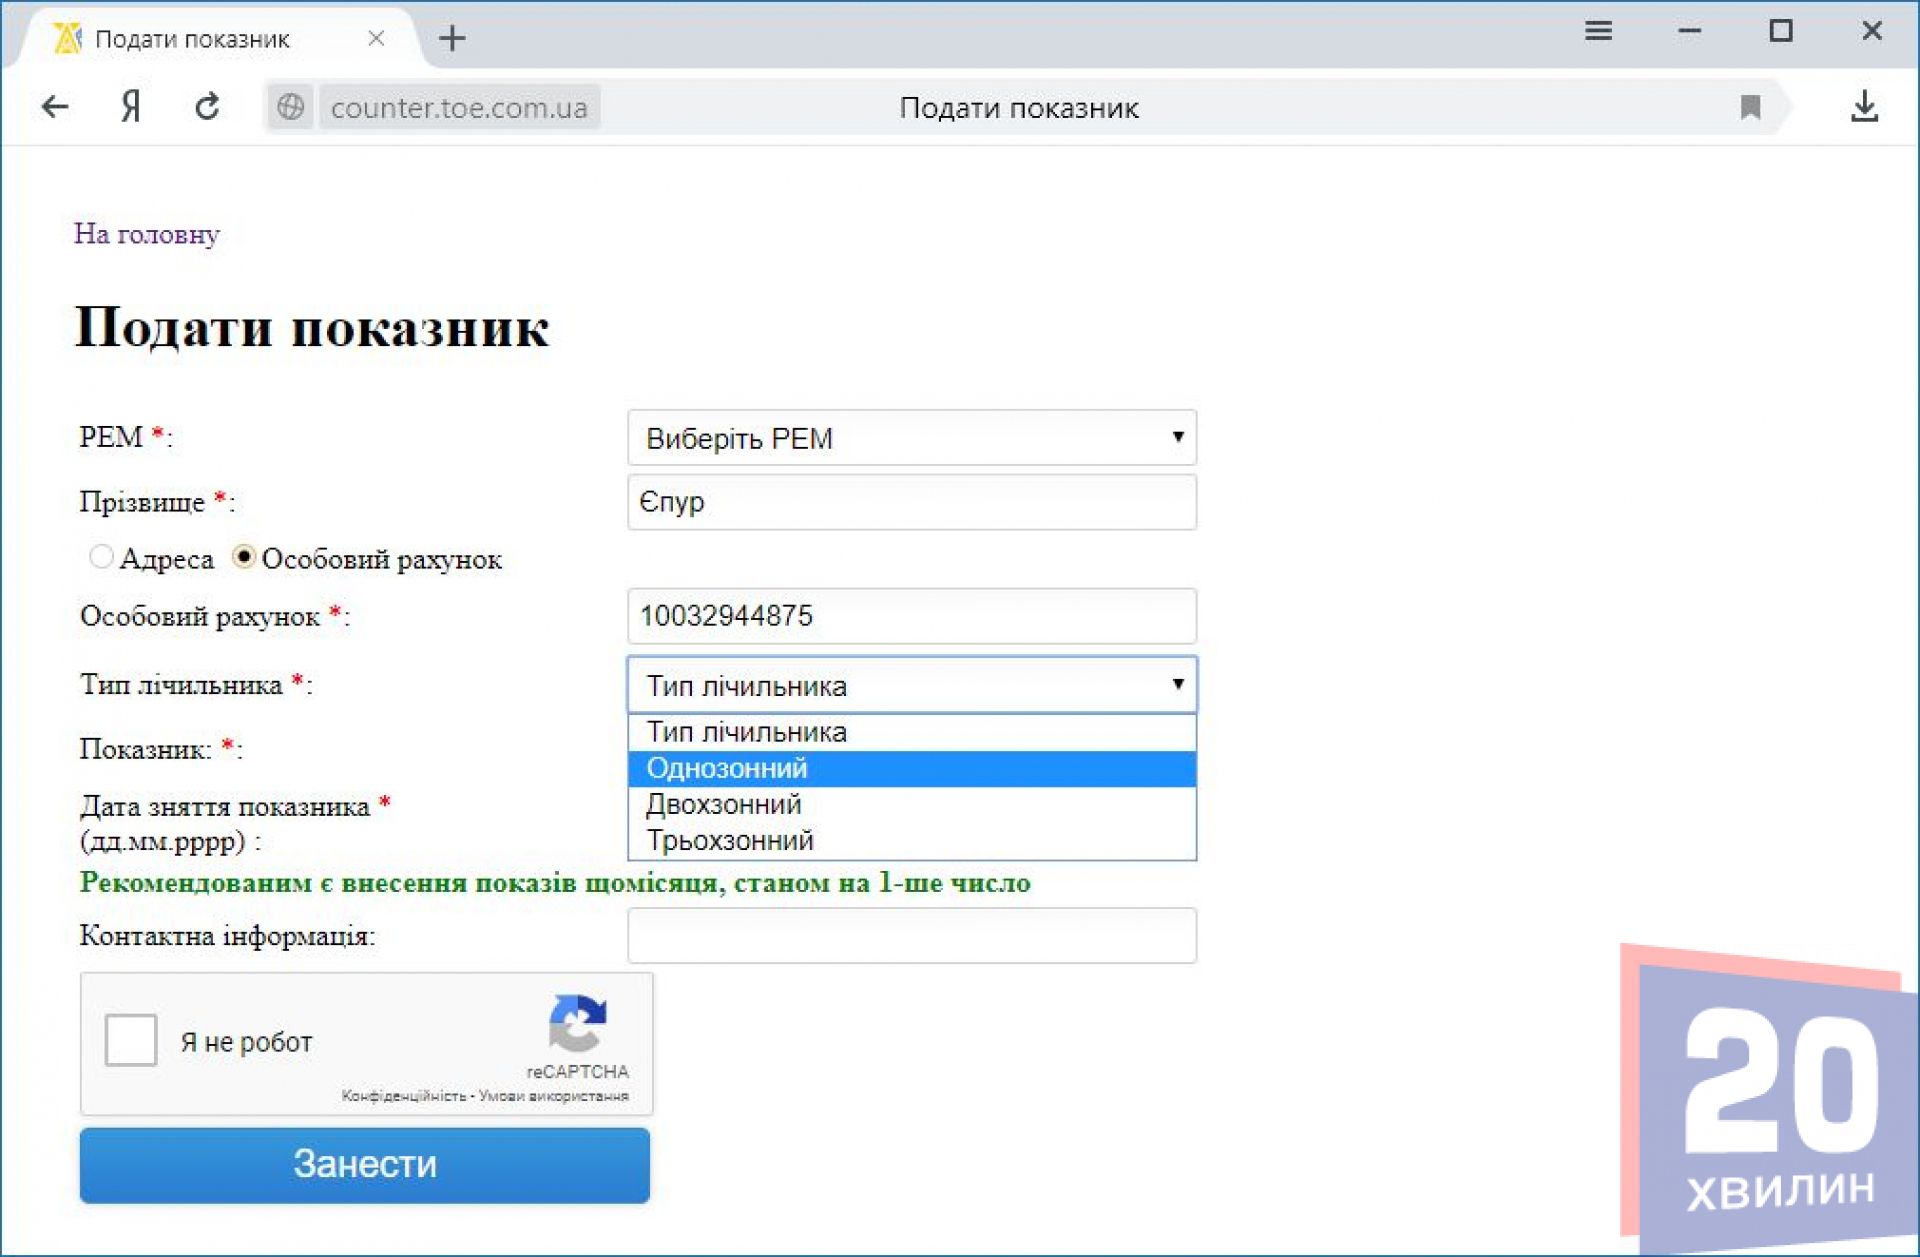Reload the page with refresh icon
1920x1257 pixels.
[207, 106]
